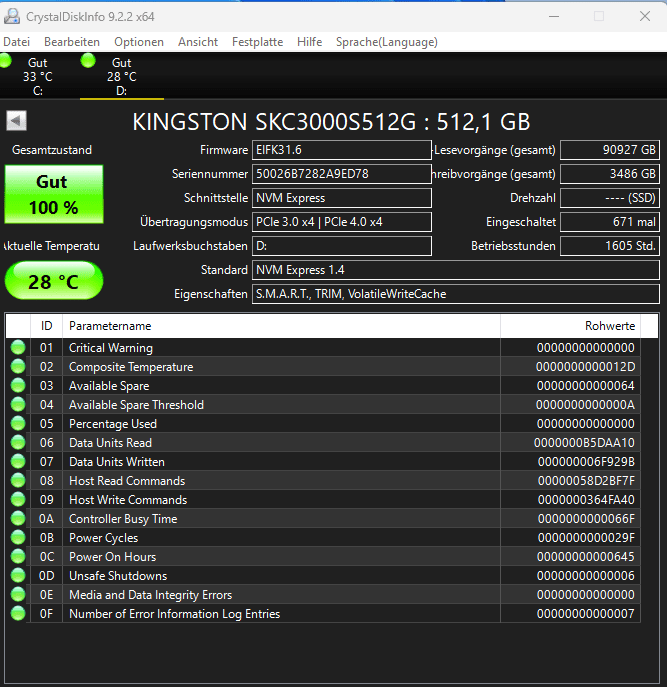Image resolution: width=667 pixels, height=687 pixels.
Task: Click the Schnittstelle field NVM Express
Action: point(342,198)
